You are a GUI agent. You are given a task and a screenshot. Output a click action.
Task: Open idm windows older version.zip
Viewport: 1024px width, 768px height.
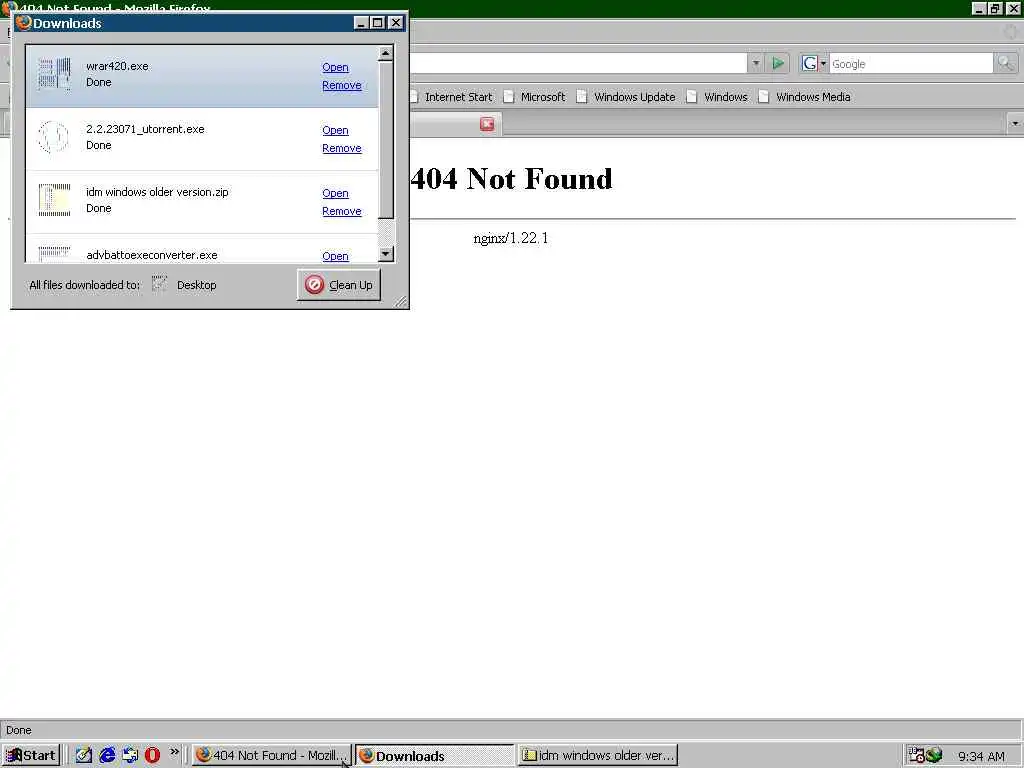[335, 193]
